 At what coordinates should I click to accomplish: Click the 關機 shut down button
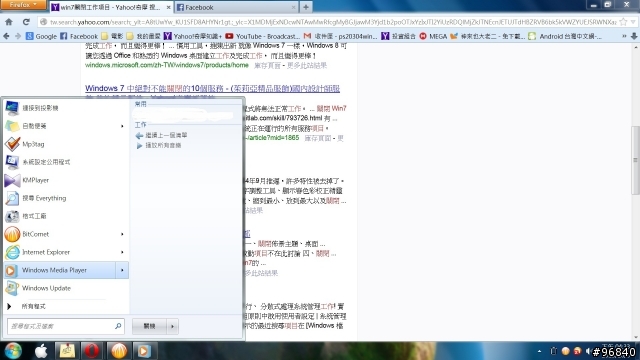(x=149, y=326)
